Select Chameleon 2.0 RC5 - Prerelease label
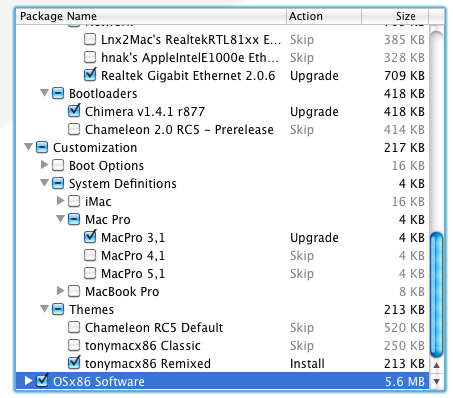Image resolution: width=453 pixels, height=398 pixels. point(179,130)
